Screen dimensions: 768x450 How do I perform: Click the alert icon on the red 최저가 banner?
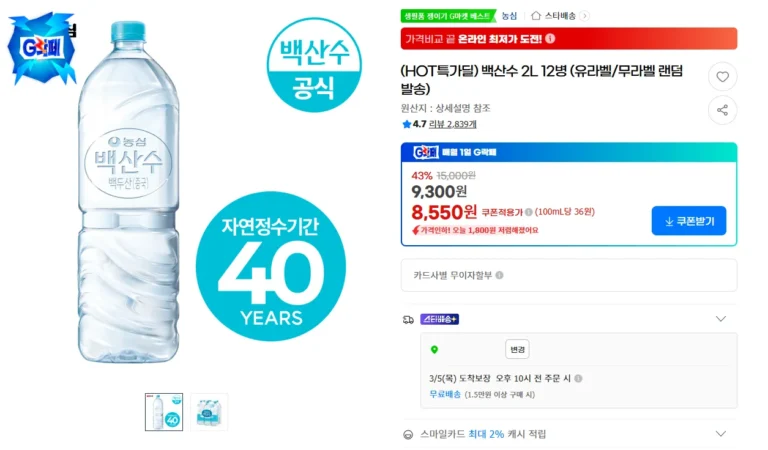pos(550,39)
